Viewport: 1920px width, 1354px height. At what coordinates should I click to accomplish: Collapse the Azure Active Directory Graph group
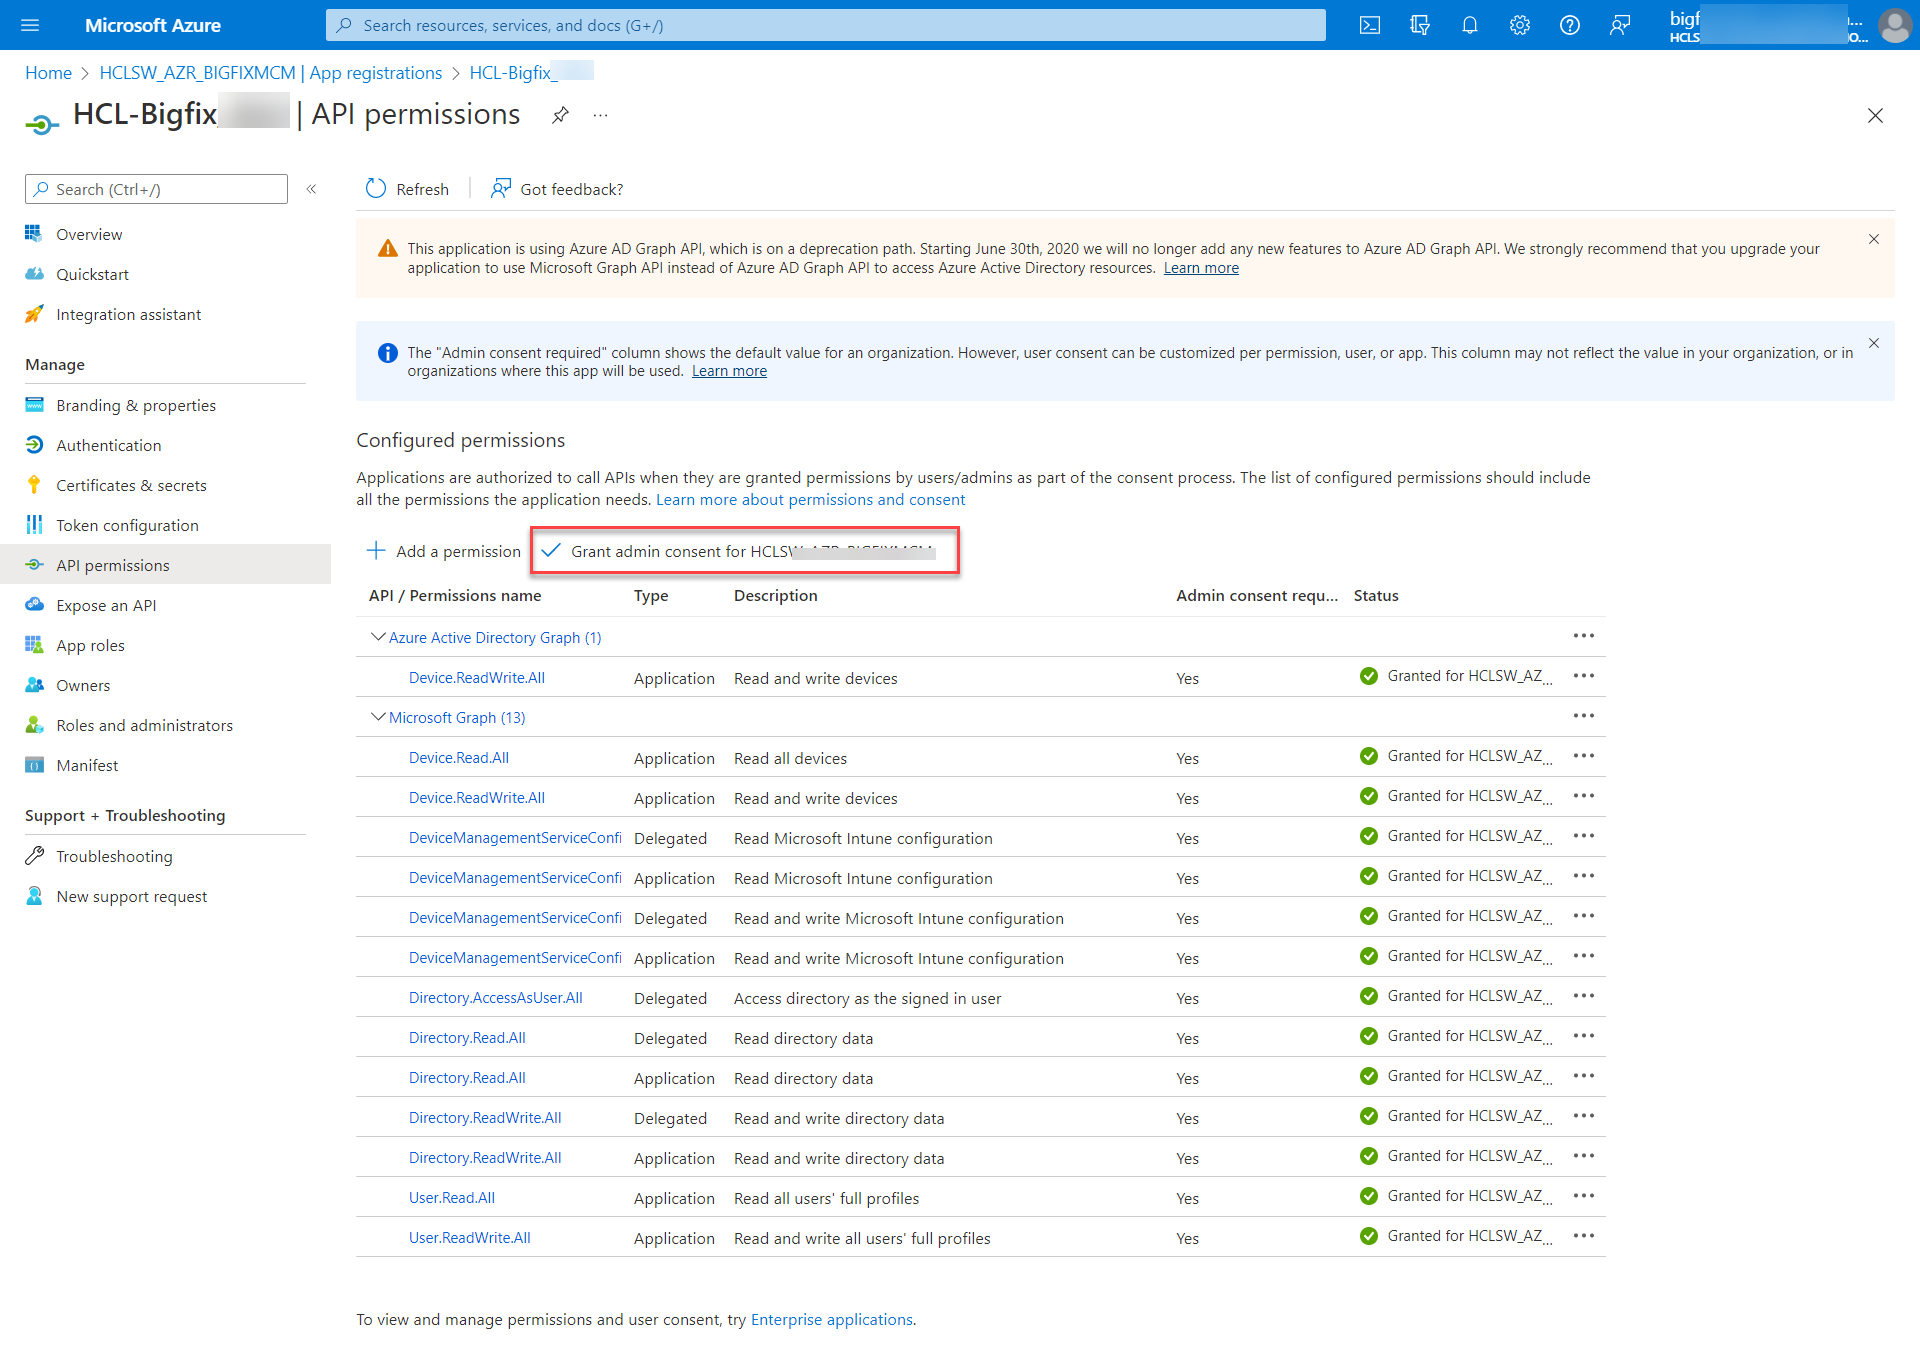(x=378, y=636)
